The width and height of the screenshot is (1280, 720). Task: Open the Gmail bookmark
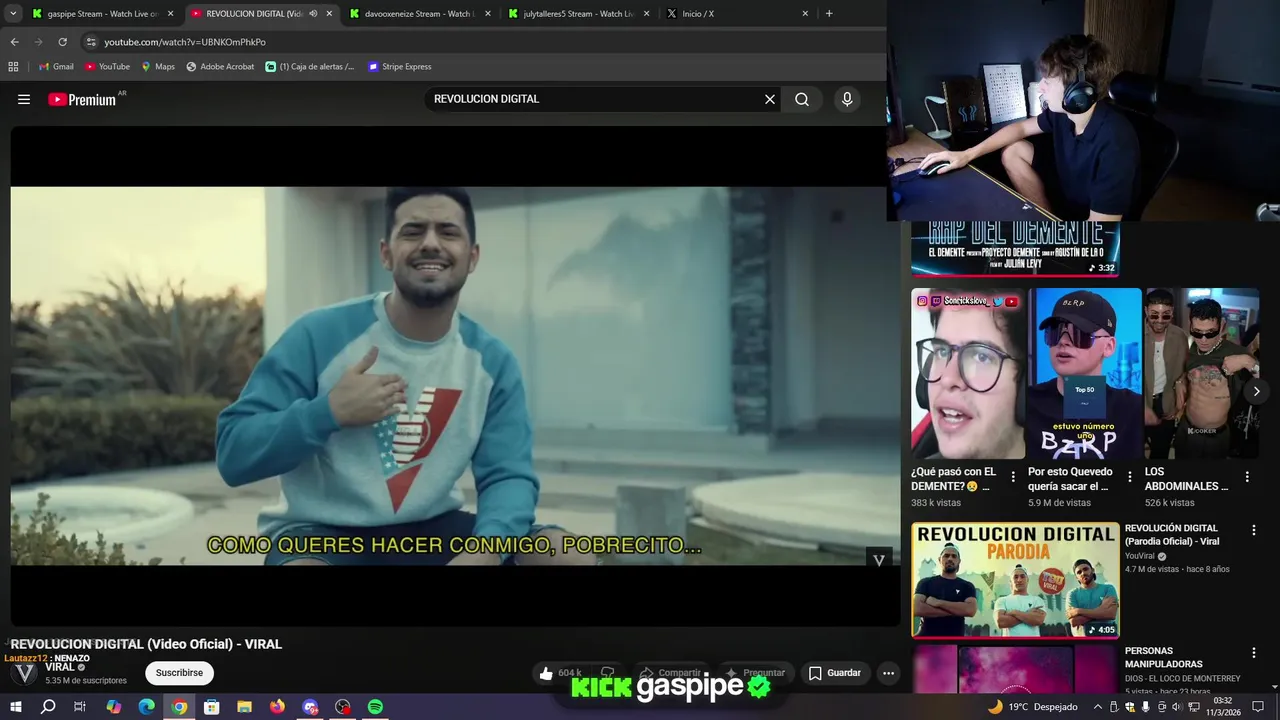56,67
